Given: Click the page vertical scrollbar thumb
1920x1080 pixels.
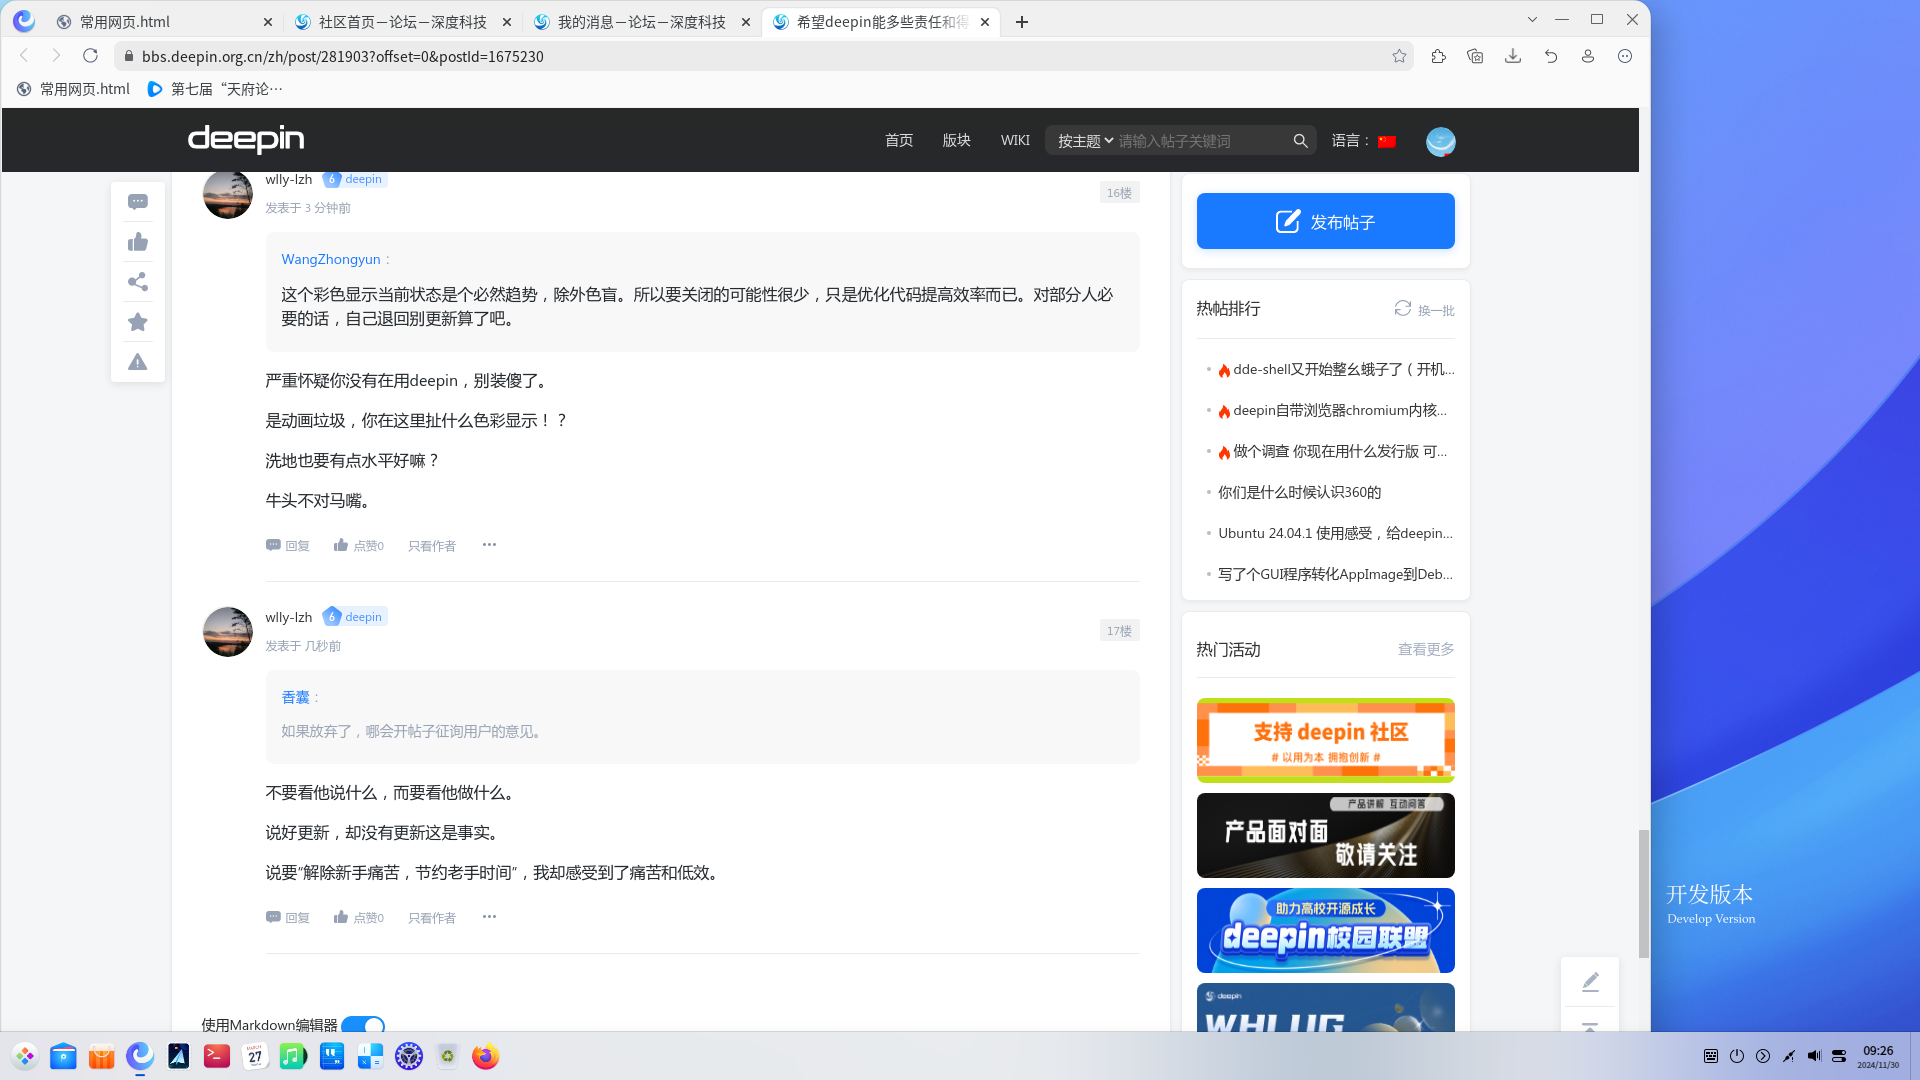Looking at the screenshot, I should click(1644, 893).
